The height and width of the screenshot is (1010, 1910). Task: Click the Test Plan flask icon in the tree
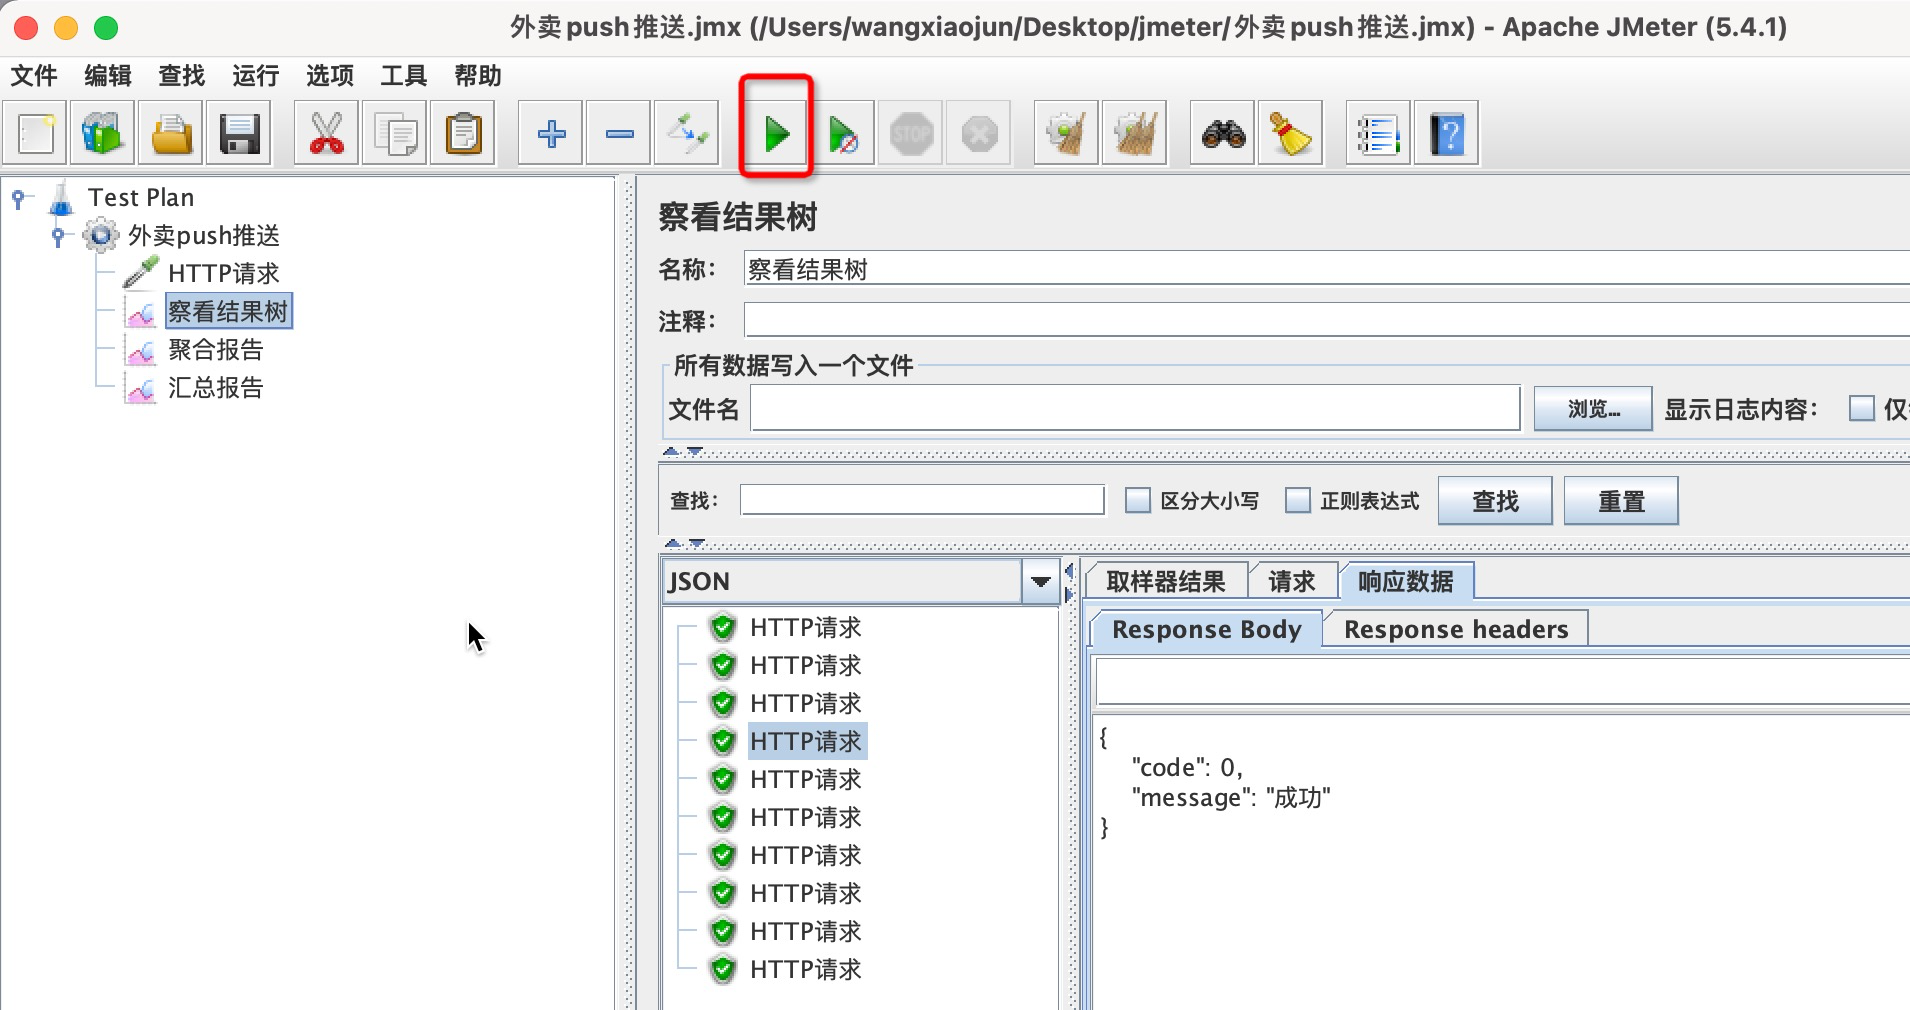point(62,197)
